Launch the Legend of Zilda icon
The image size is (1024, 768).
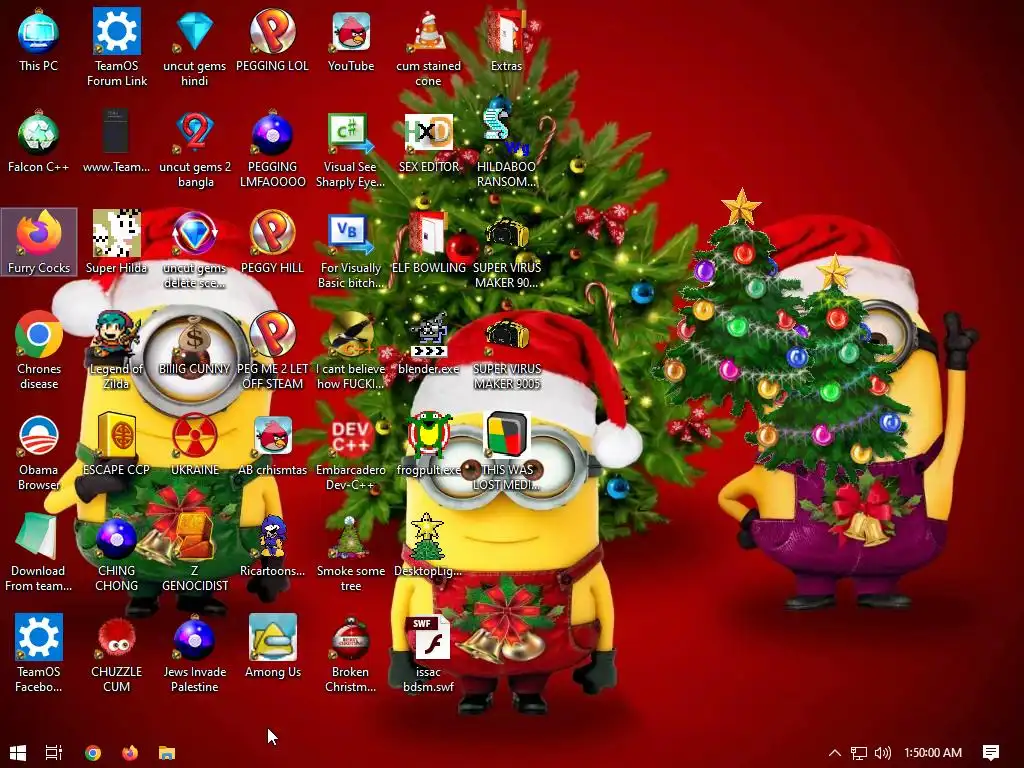[x=116, y=351]
